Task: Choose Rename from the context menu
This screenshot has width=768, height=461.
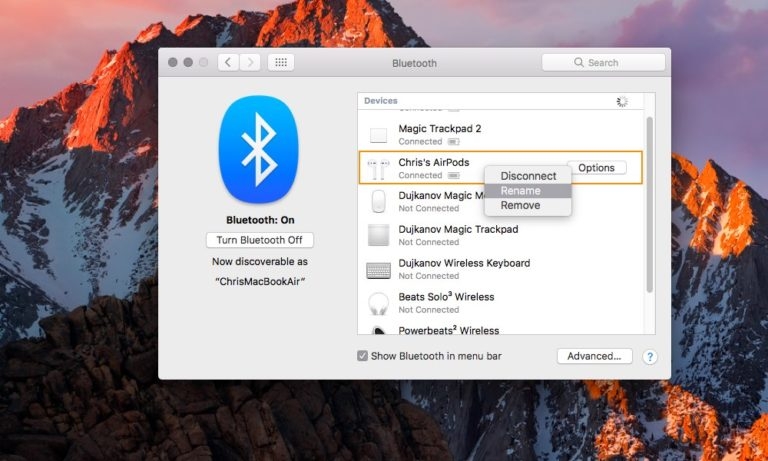Action: (528, 191)
